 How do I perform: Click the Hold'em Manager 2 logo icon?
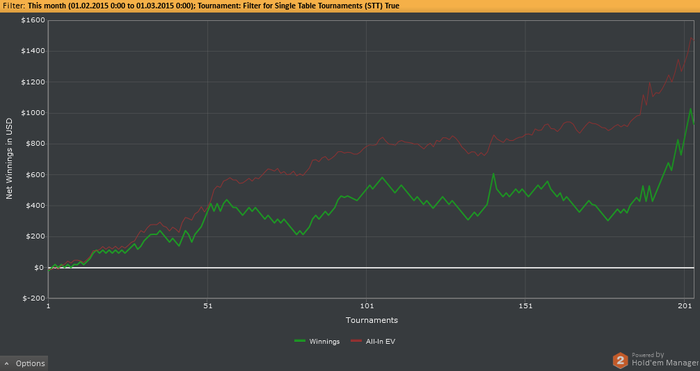click(x=620, y=360)
